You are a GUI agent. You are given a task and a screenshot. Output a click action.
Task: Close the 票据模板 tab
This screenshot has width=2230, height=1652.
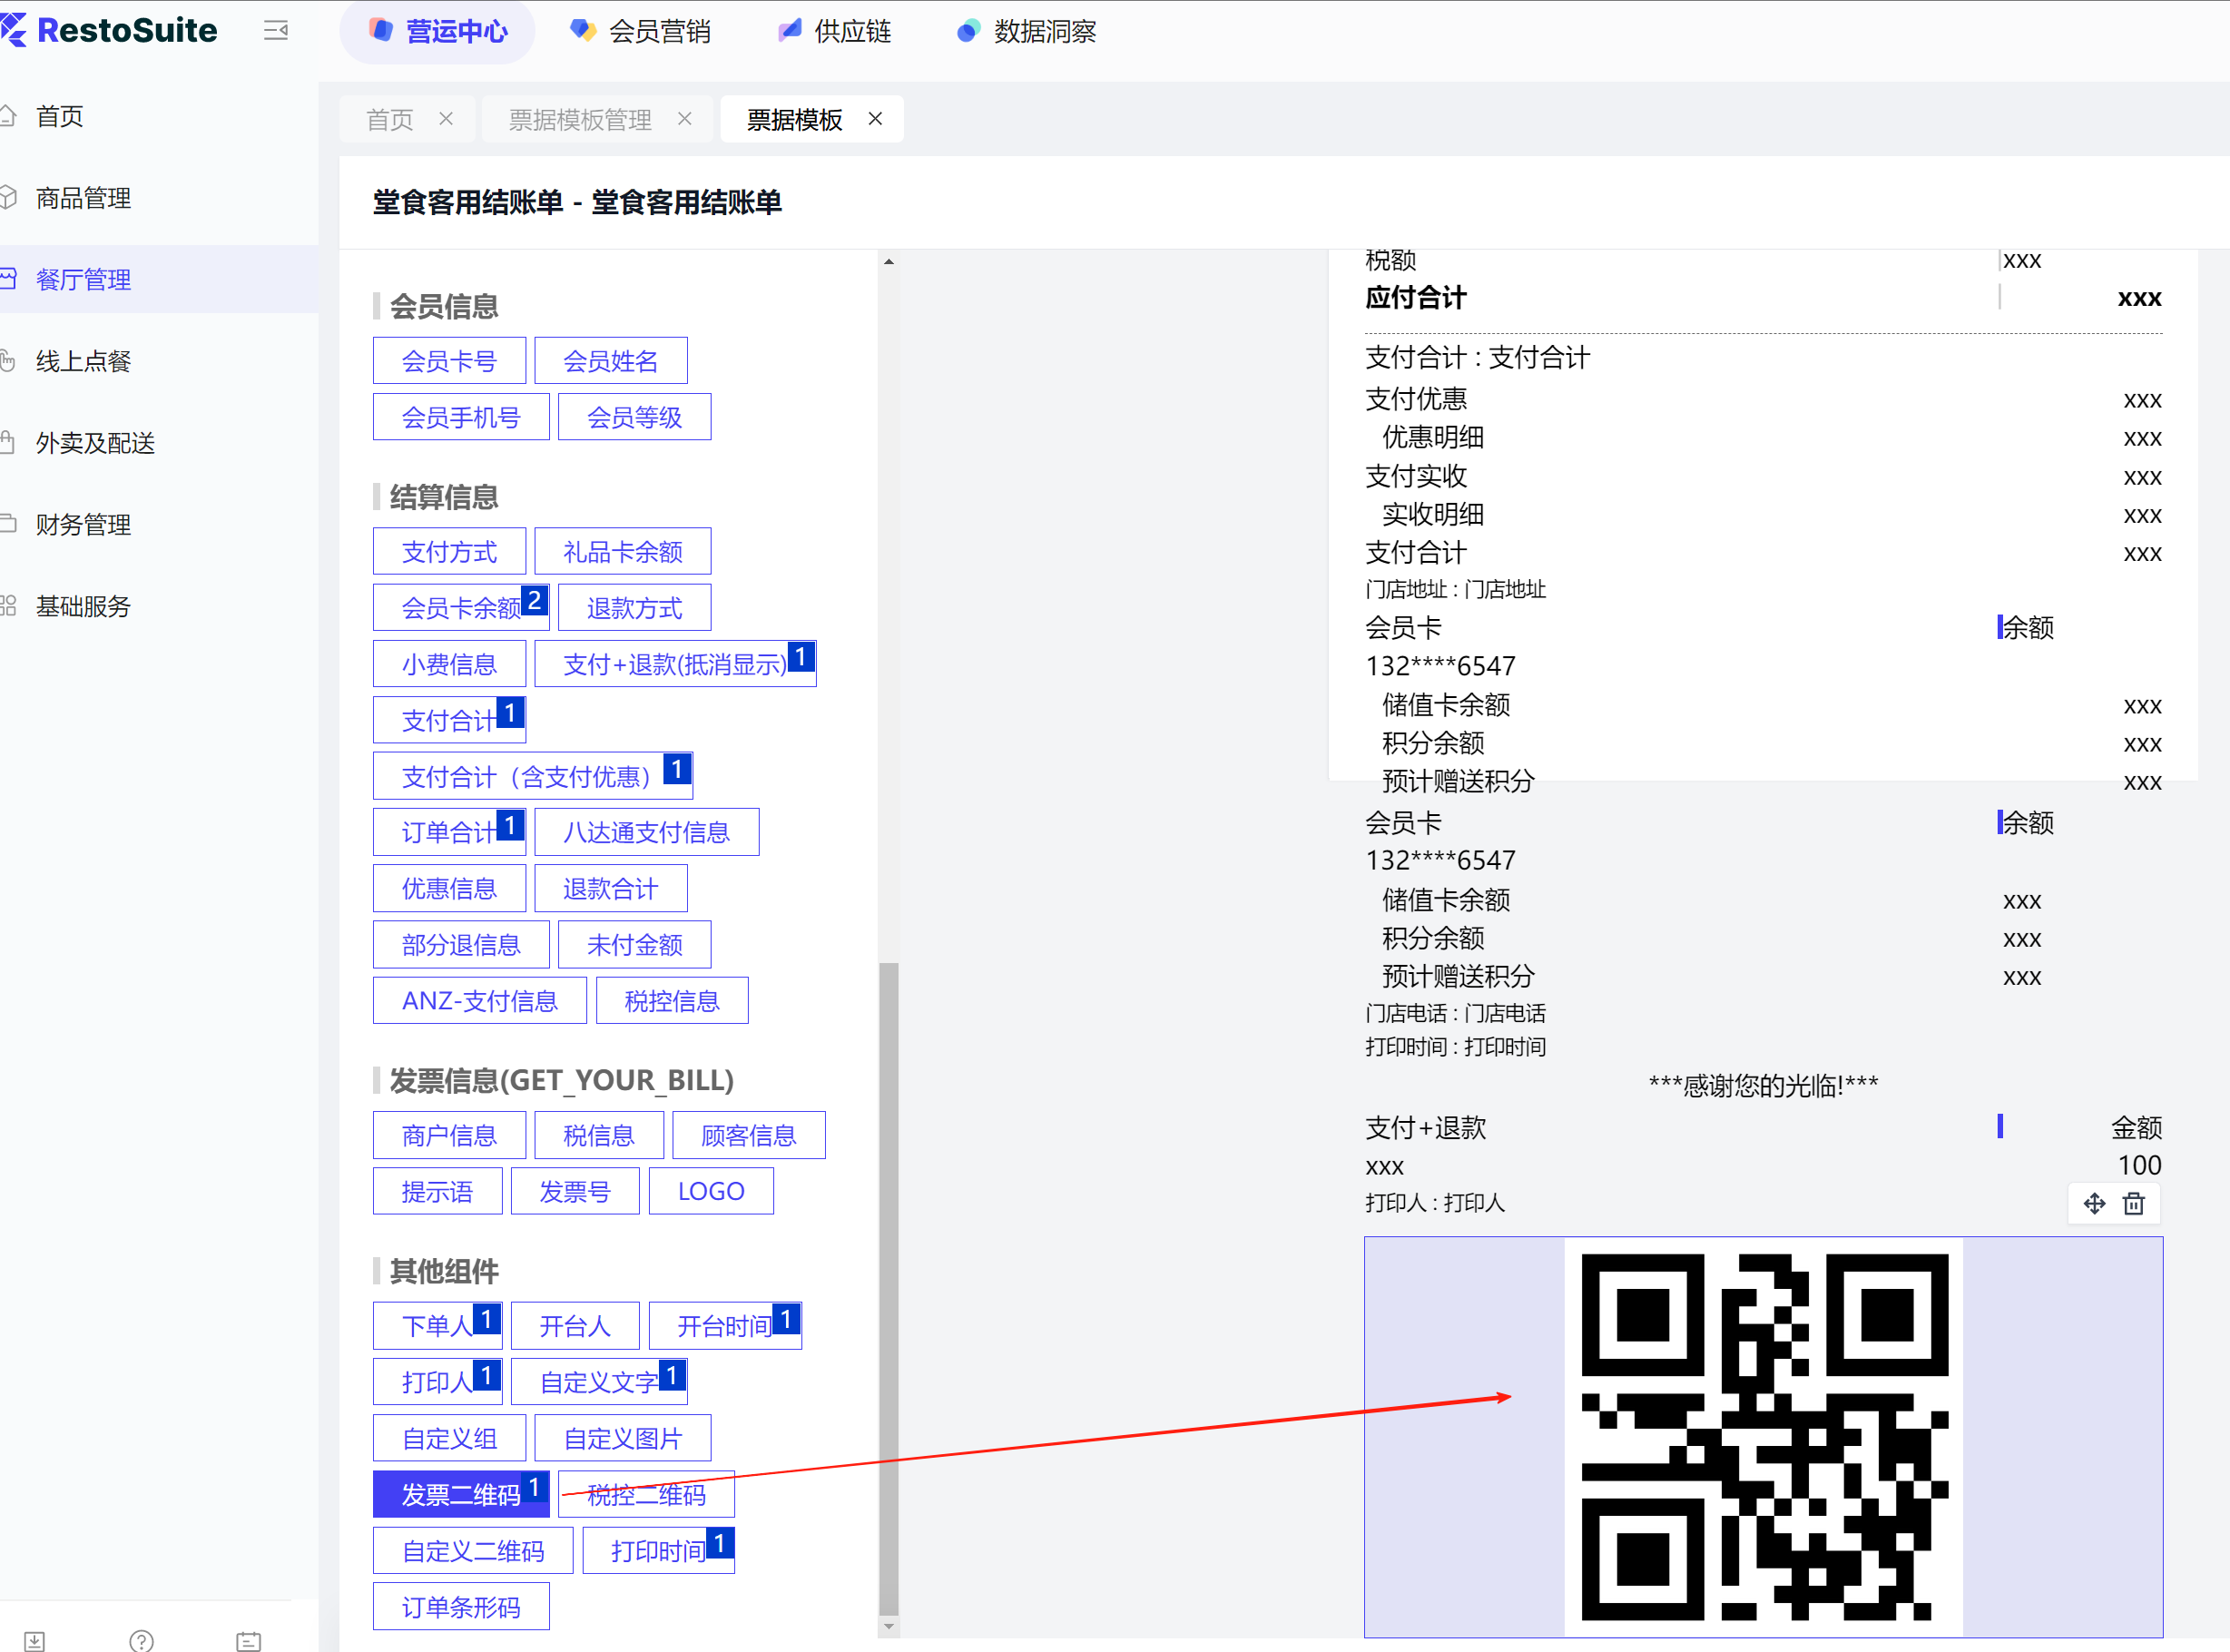click(875, 118)
